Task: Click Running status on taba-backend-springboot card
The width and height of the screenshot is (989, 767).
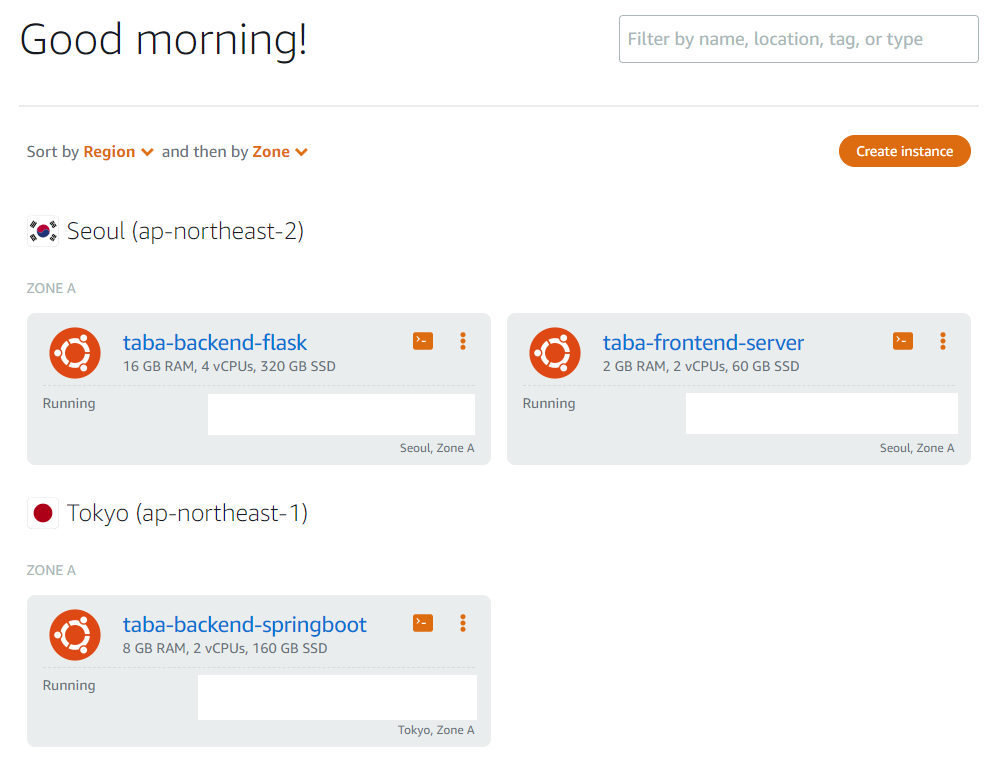Action: coord(69,686)
